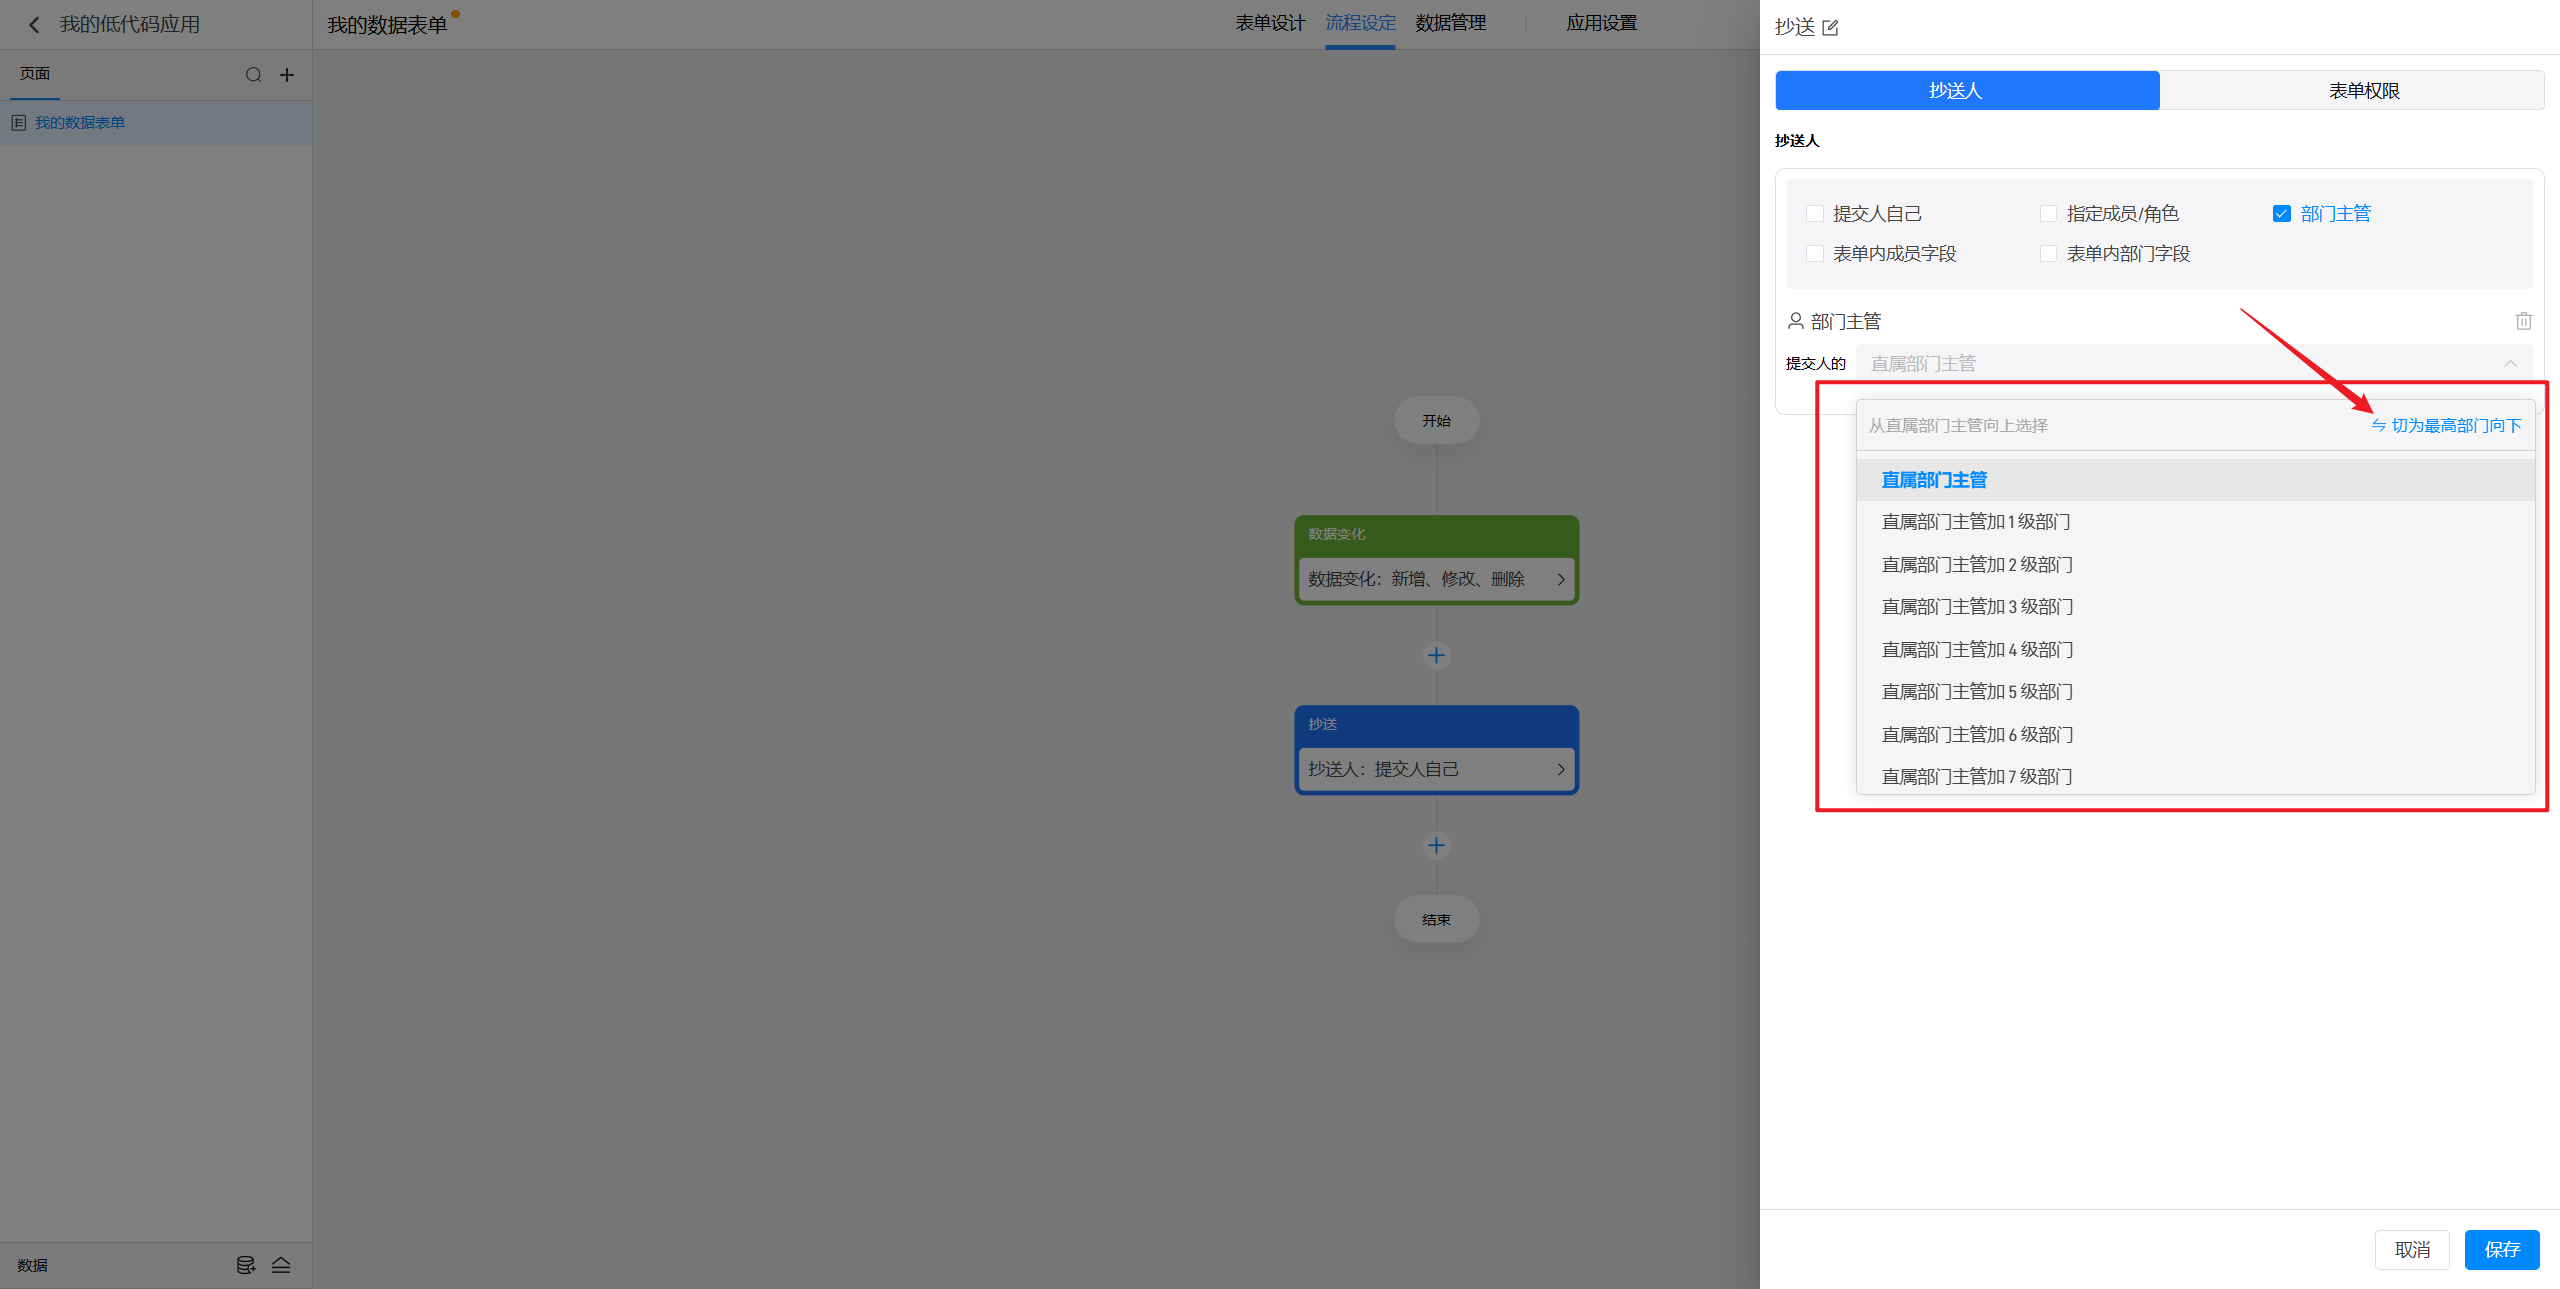Select 我的数据表单 in page list
Image resolution: width=2560 pixels, height=1289 pixels.
point(80,123)
